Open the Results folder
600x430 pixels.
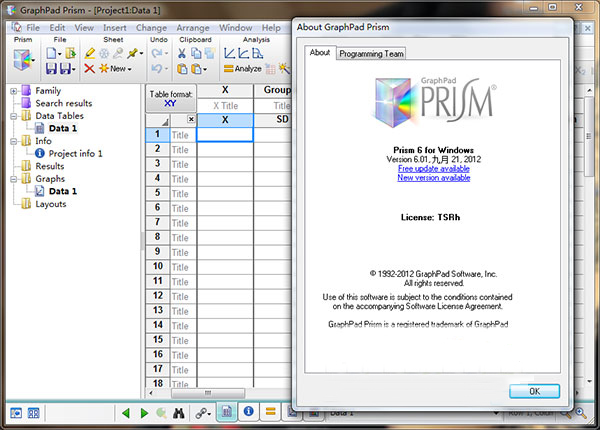pos(50,166)
